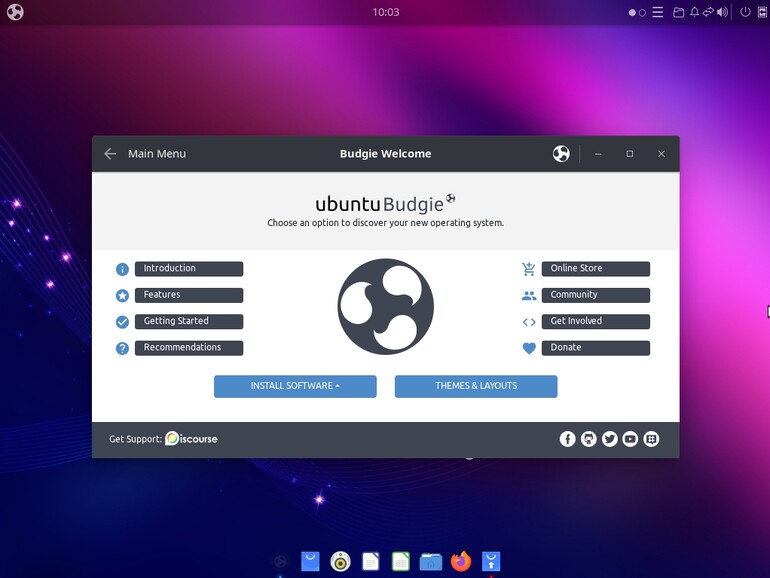Open the Discourse support link
The width and height of the screenshot is (770, 578).
(x=192, y=439)
